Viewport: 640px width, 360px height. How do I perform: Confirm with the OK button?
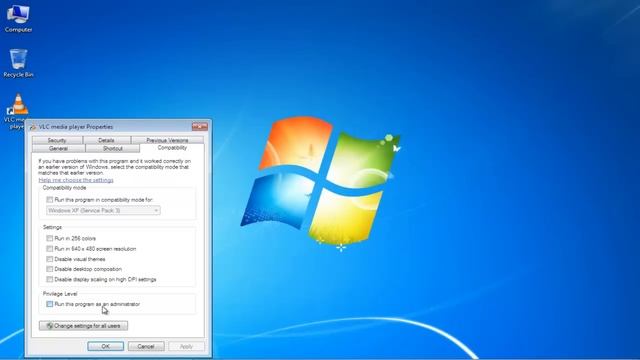click(x=105, y=346)
